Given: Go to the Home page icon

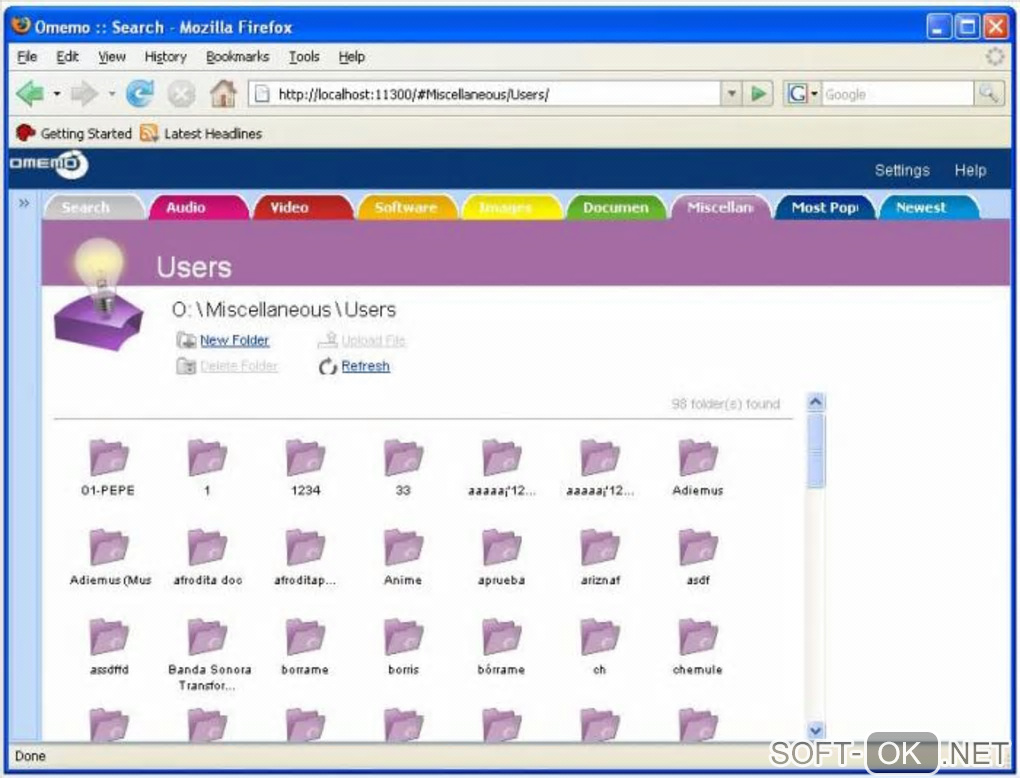Looking at the screenshot, I should pyautogui.click(x=223, y=94).
